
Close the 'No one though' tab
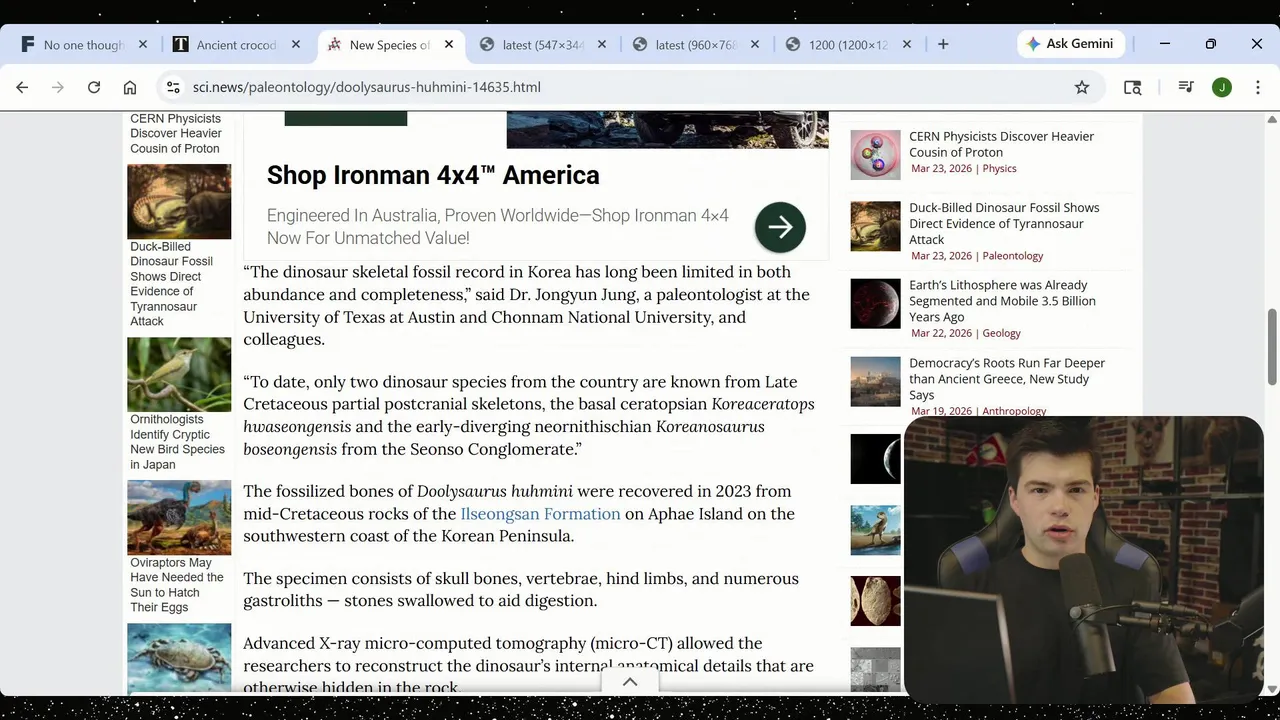pos(143,44)
